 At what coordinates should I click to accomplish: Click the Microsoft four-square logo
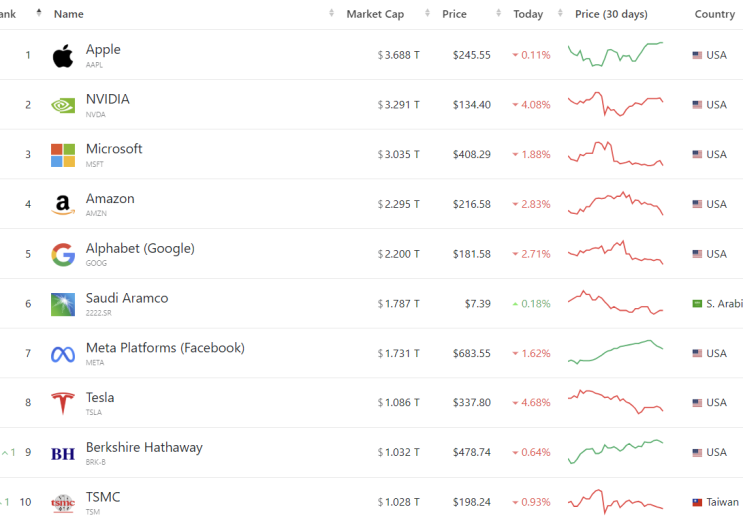point(63,155)
